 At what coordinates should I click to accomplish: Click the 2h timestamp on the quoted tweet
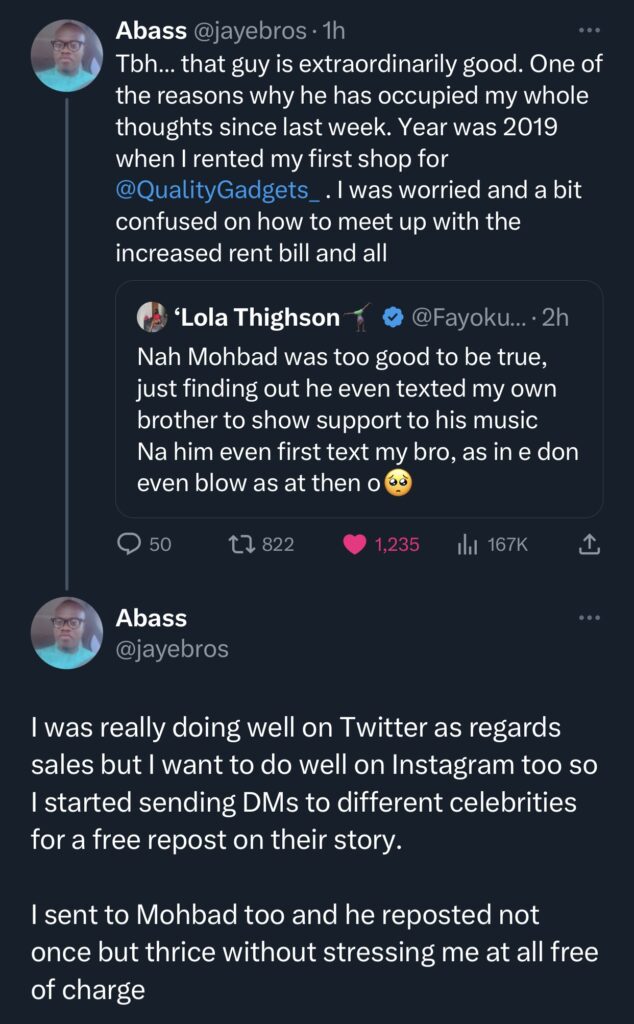556,318
